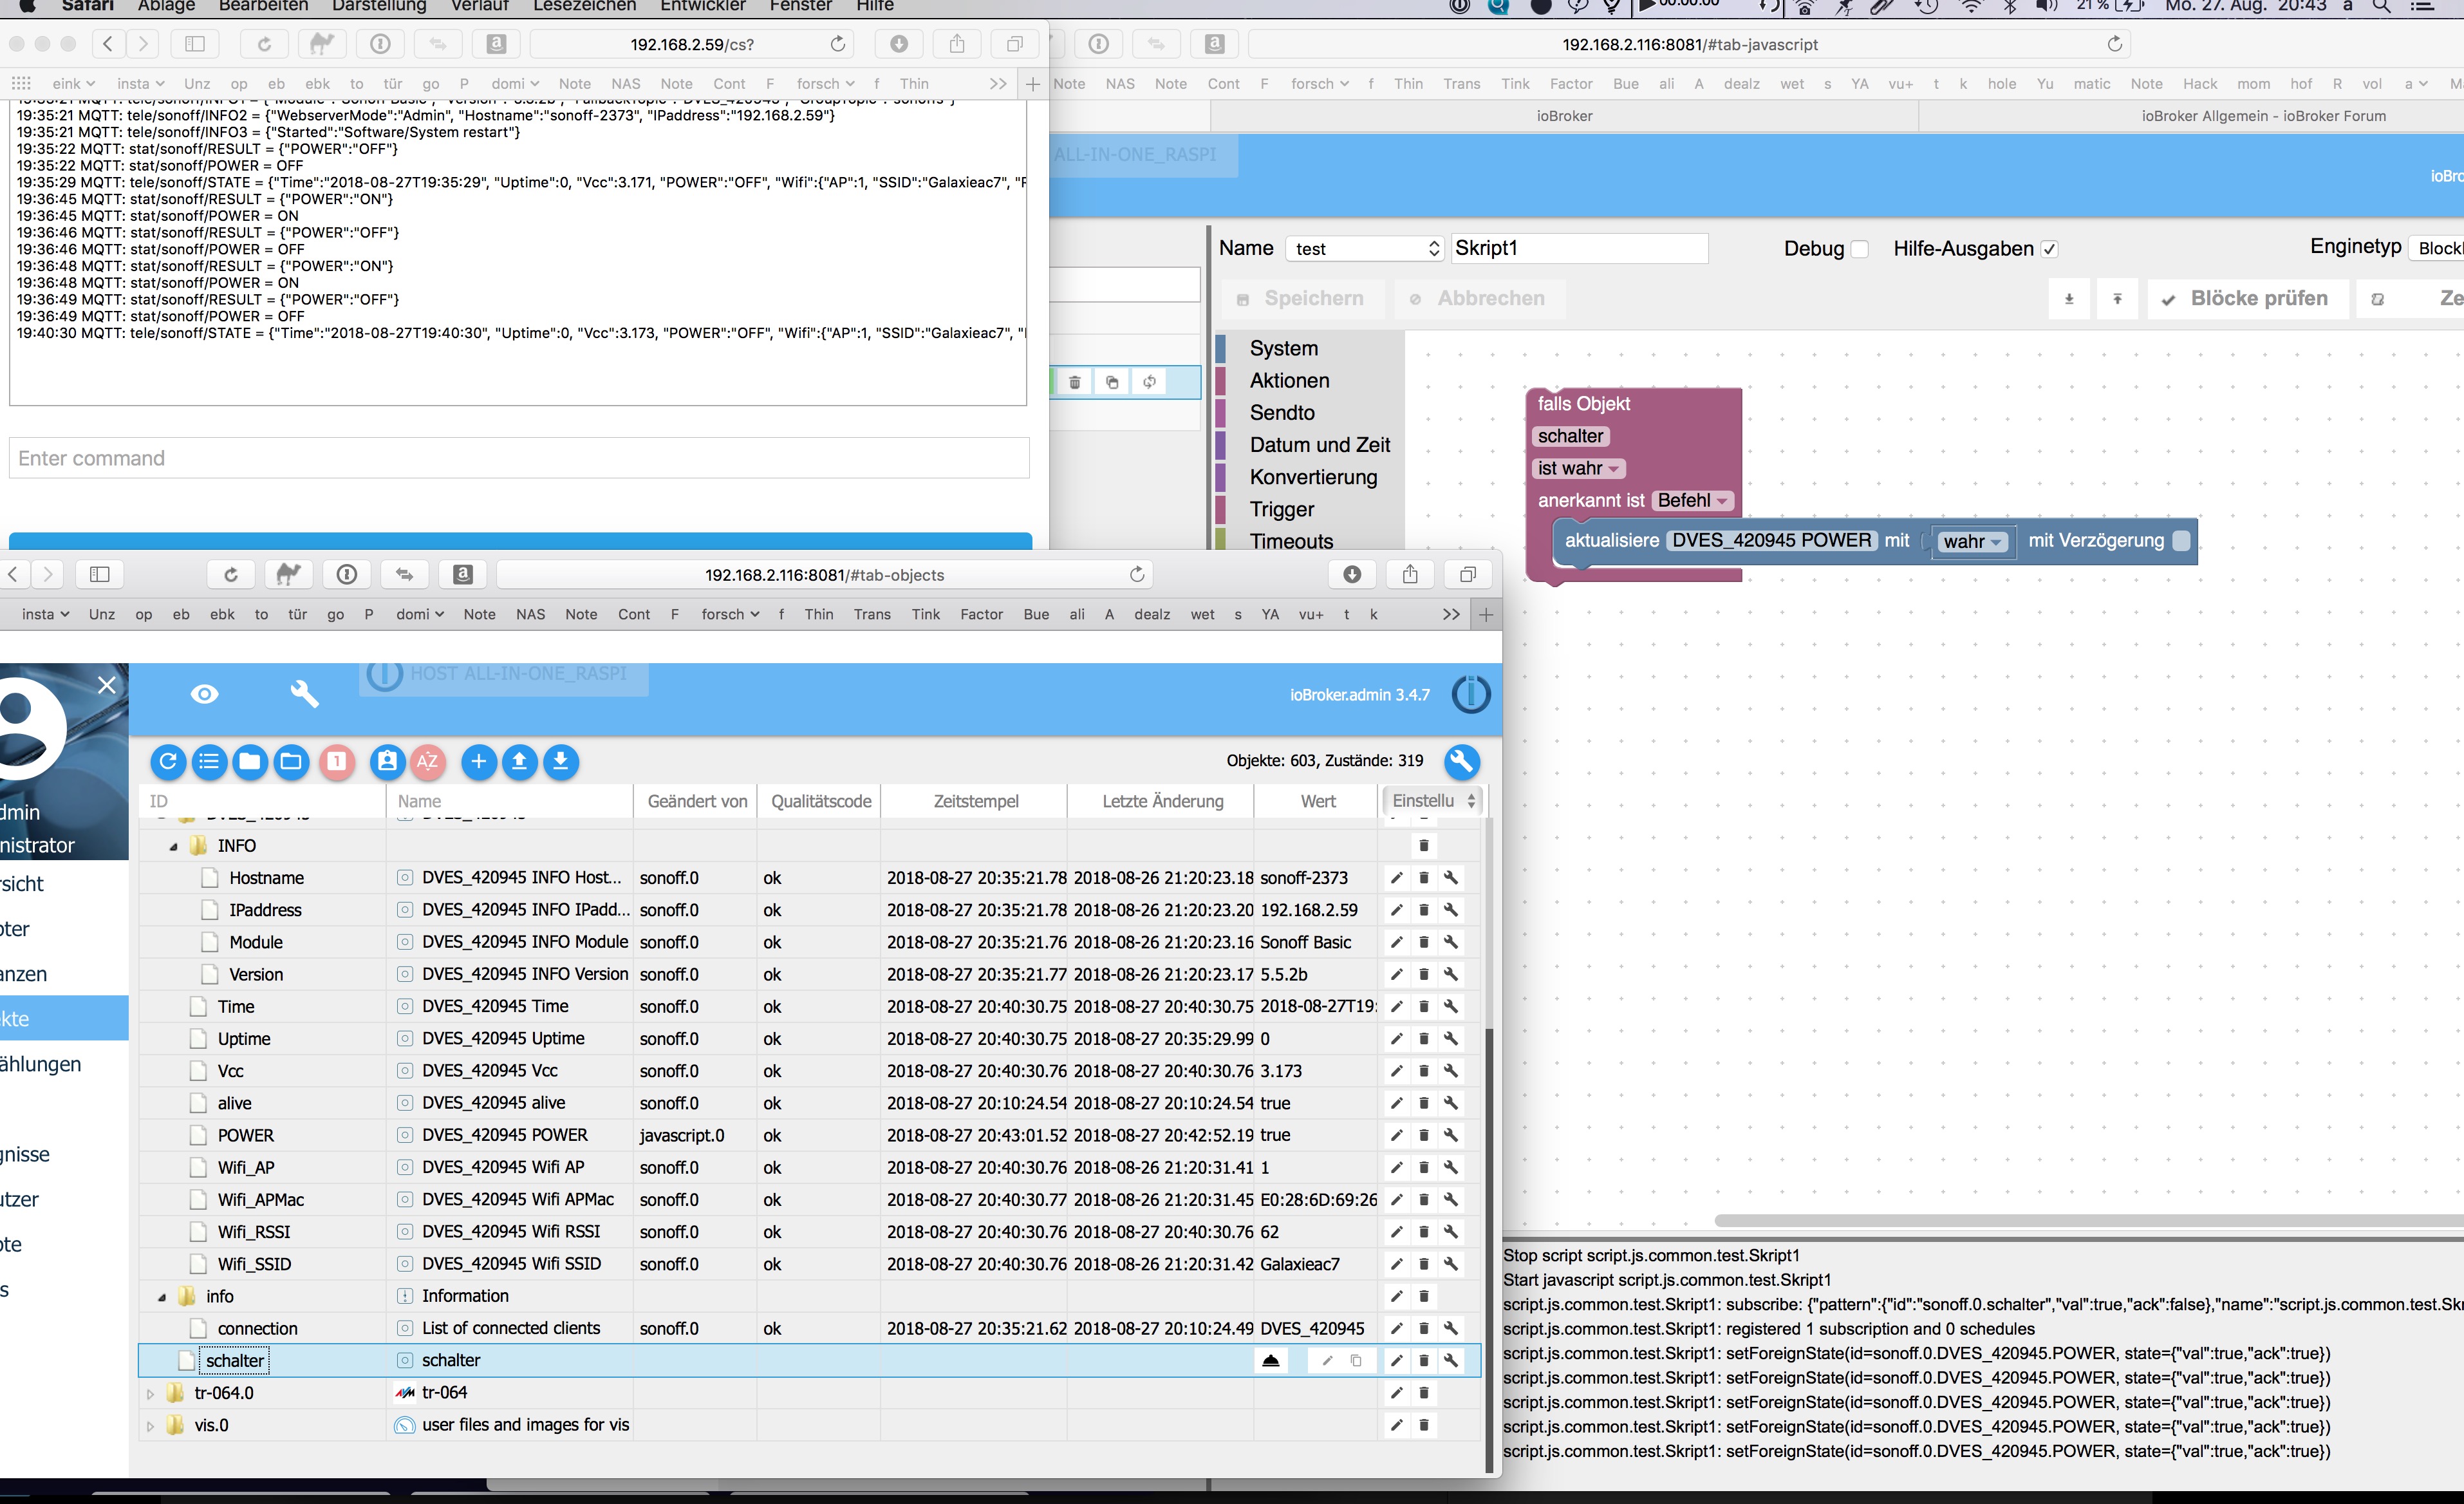Screen dimensions: 2464x1504
Task: Click the add new object plus button
Action: 478,762
